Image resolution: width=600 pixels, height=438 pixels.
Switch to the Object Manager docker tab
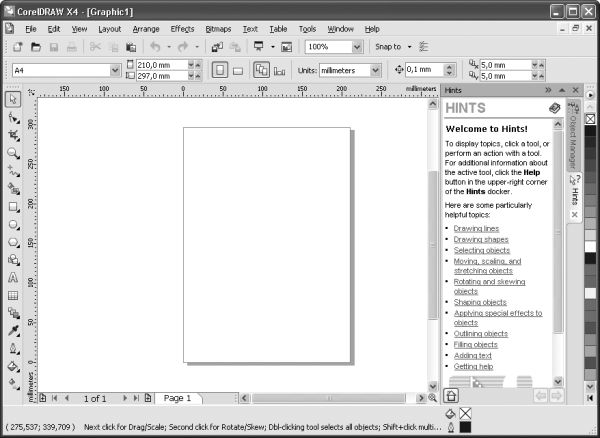pos(574,133)
